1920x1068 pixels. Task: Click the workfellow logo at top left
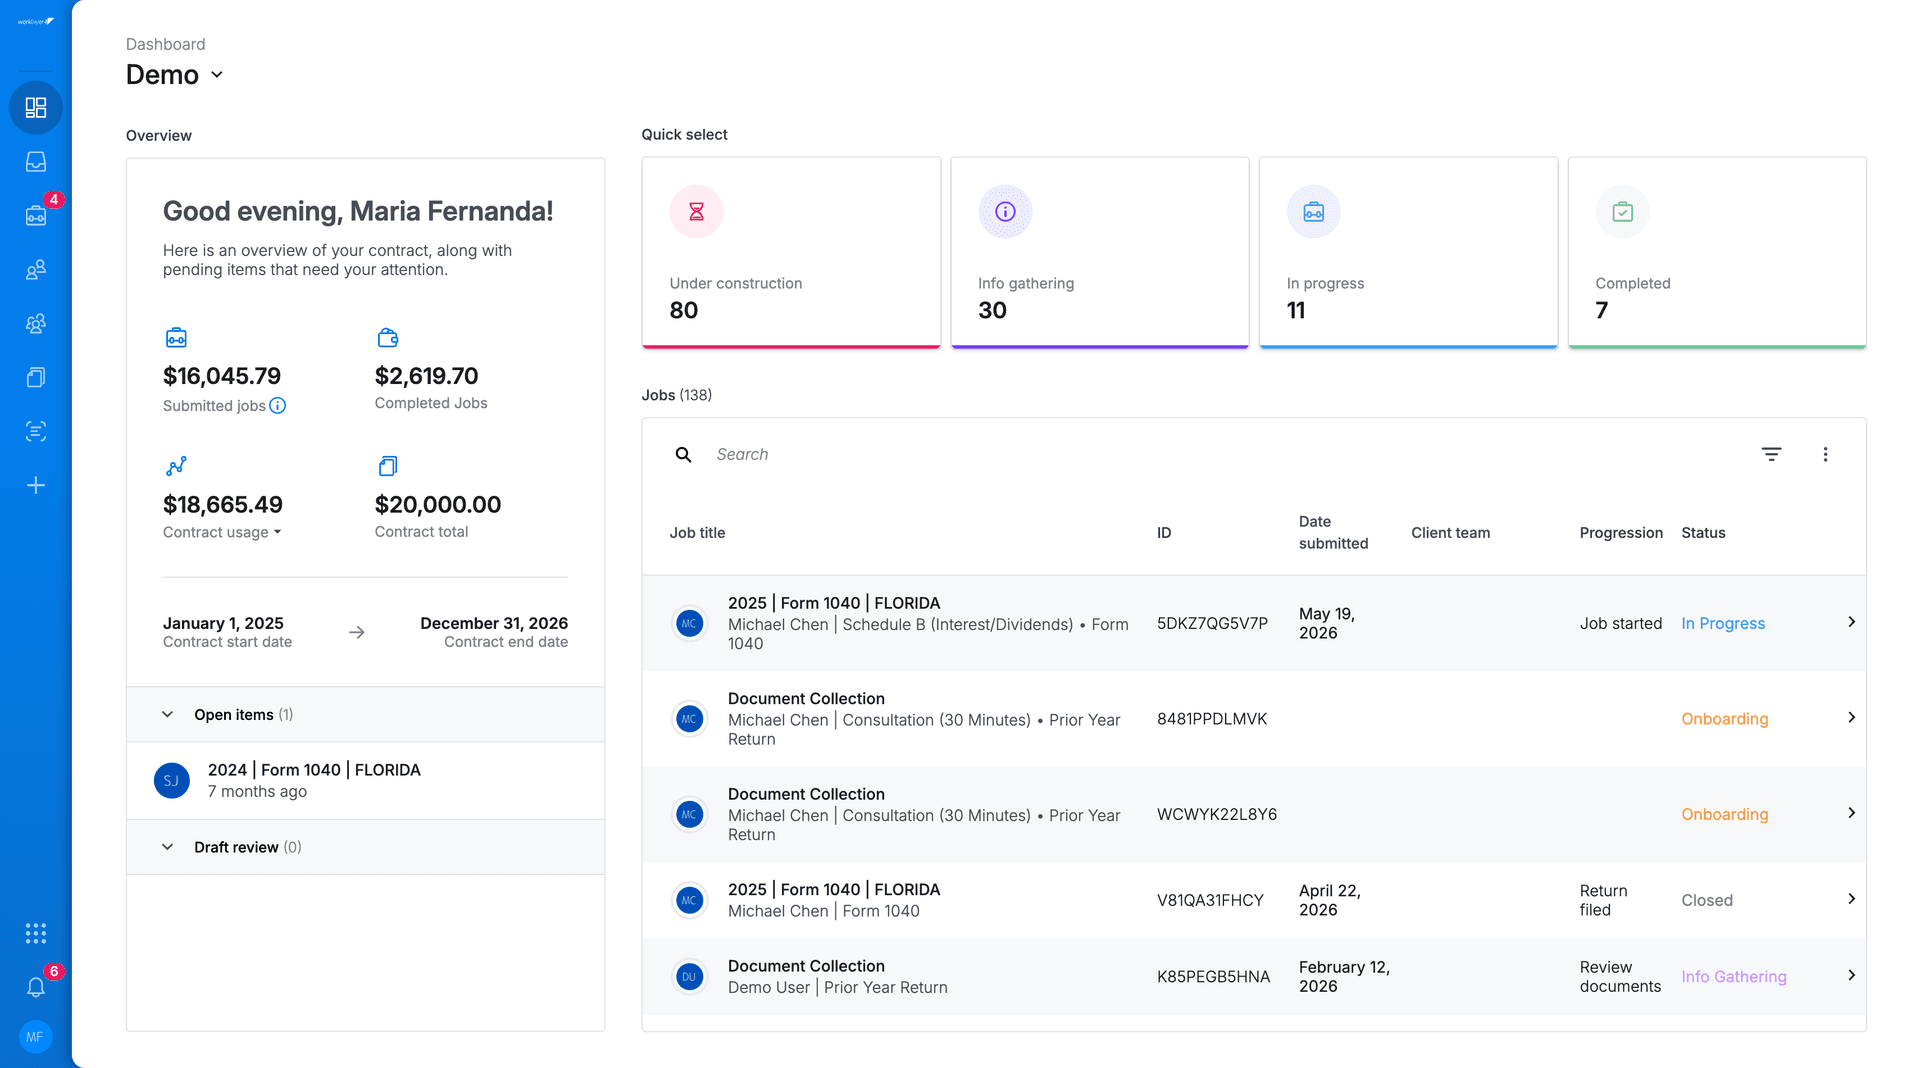pyautogui.click(x=36, y=21)
